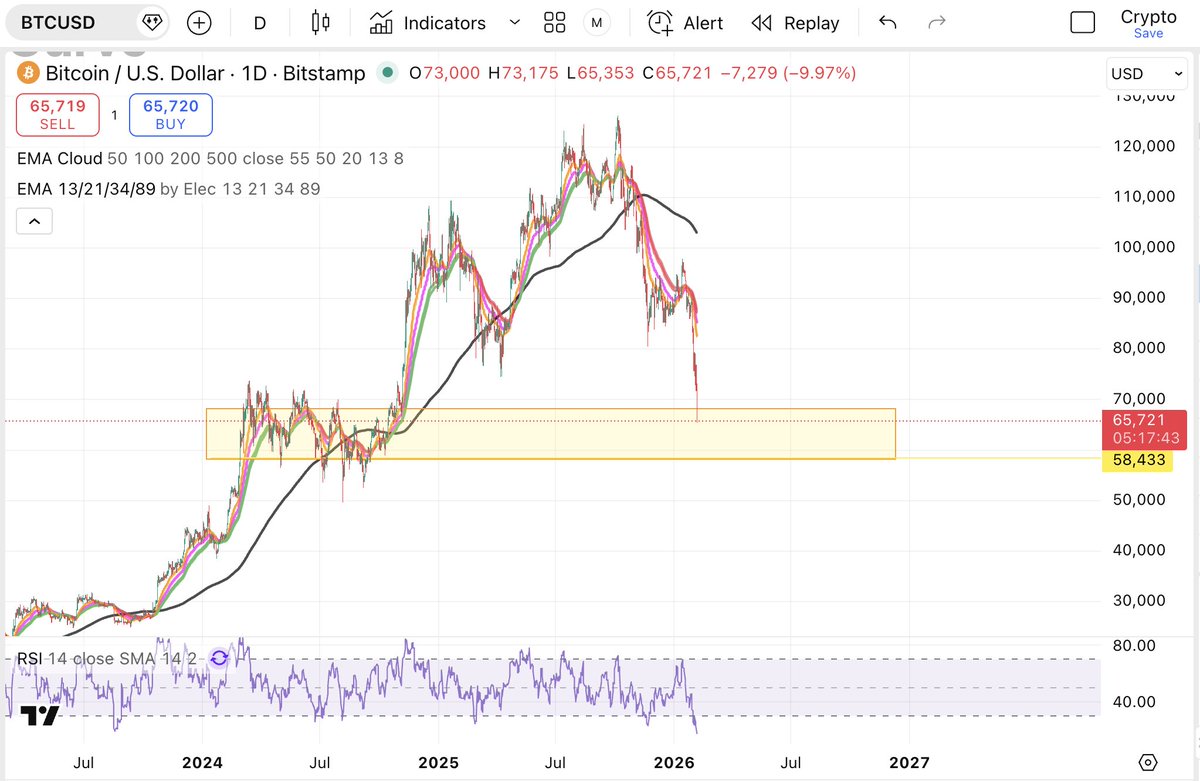This screenshot has height=781, width=1200.
Task: Open the USD currency dropdown
Action: click(x=1146, y=74)
